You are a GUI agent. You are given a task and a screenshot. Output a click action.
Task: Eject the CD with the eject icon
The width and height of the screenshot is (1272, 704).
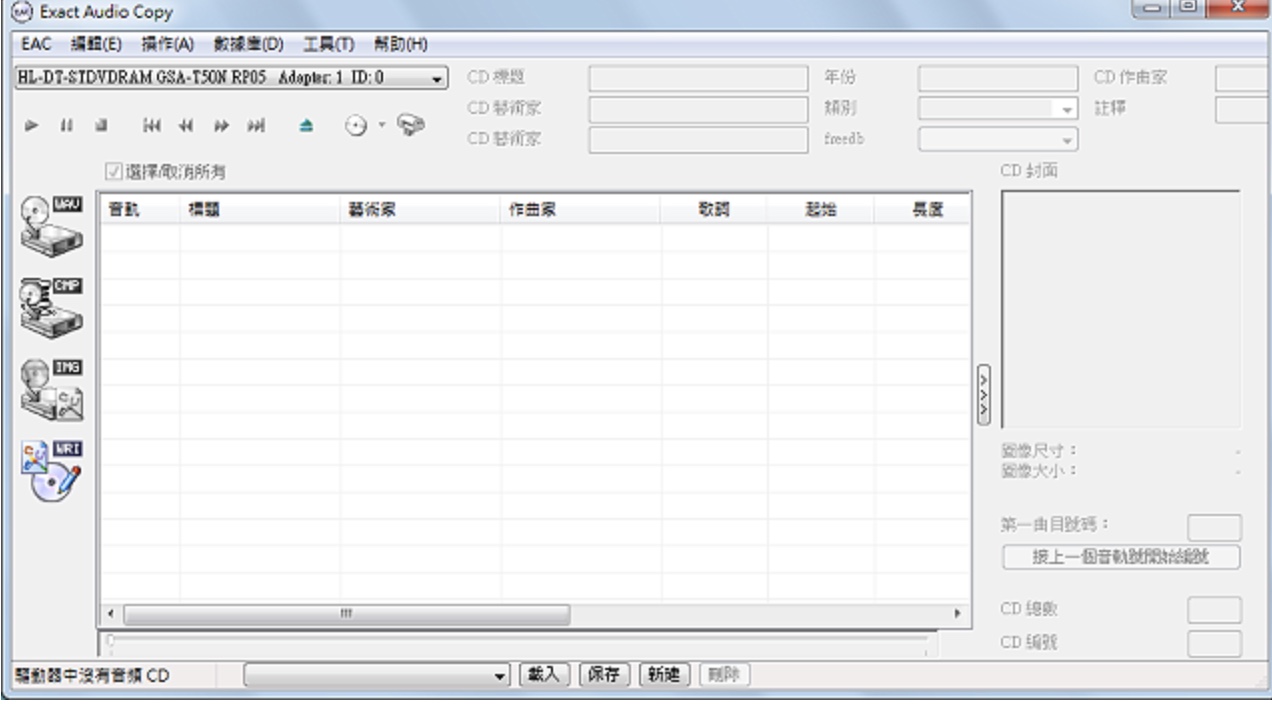[x=307, y=126]
